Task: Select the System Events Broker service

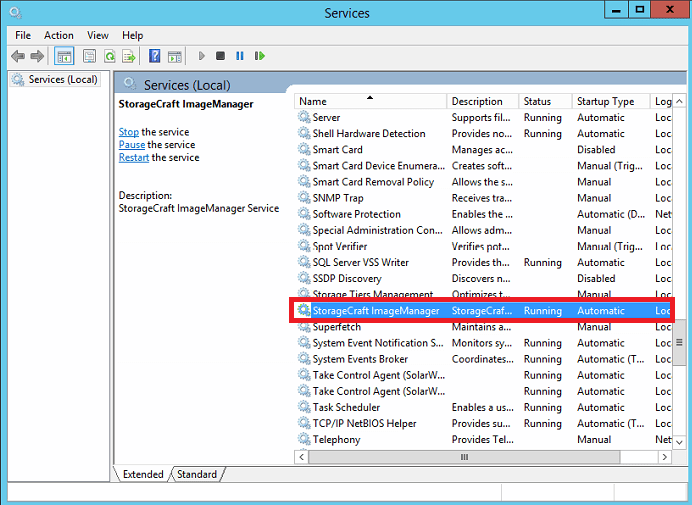Action: (x=483, y=359)
